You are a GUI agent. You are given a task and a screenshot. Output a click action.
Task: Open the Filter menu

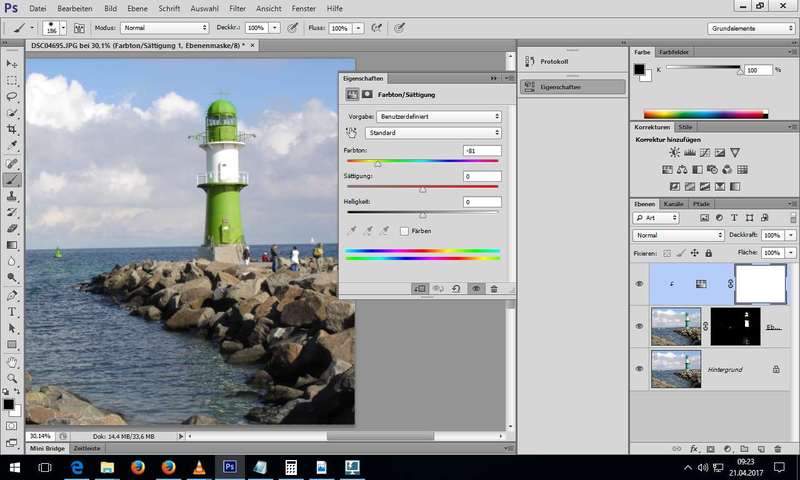(237, 8)
